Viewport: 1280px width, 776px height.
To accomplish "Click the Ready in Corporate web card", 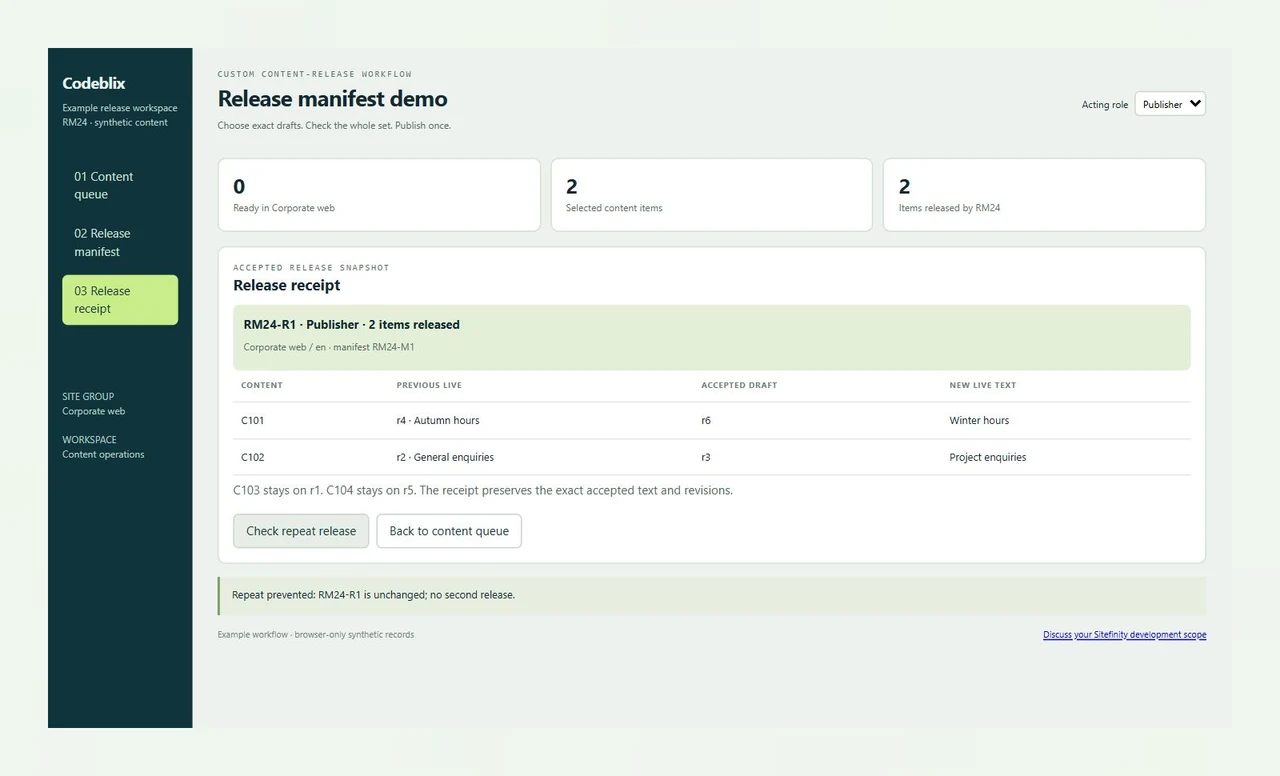I will (x=379, y=195).
